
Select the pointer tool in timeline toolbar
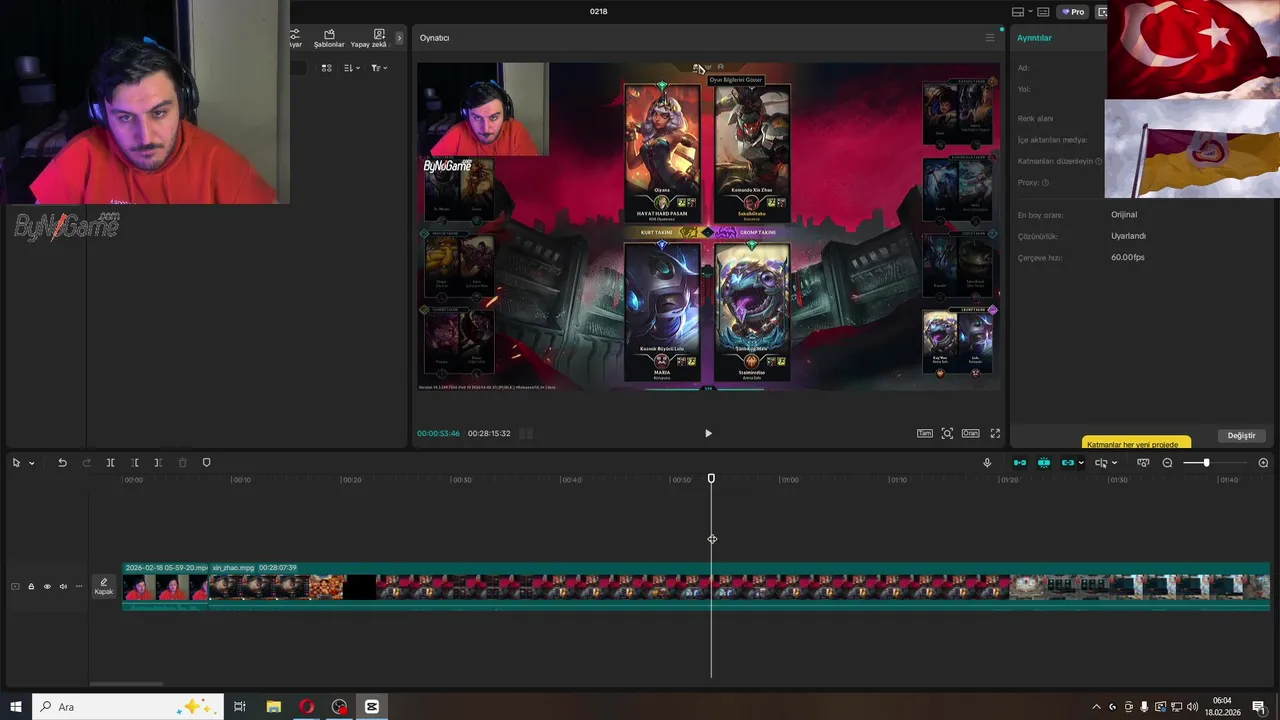click(16, 463)
